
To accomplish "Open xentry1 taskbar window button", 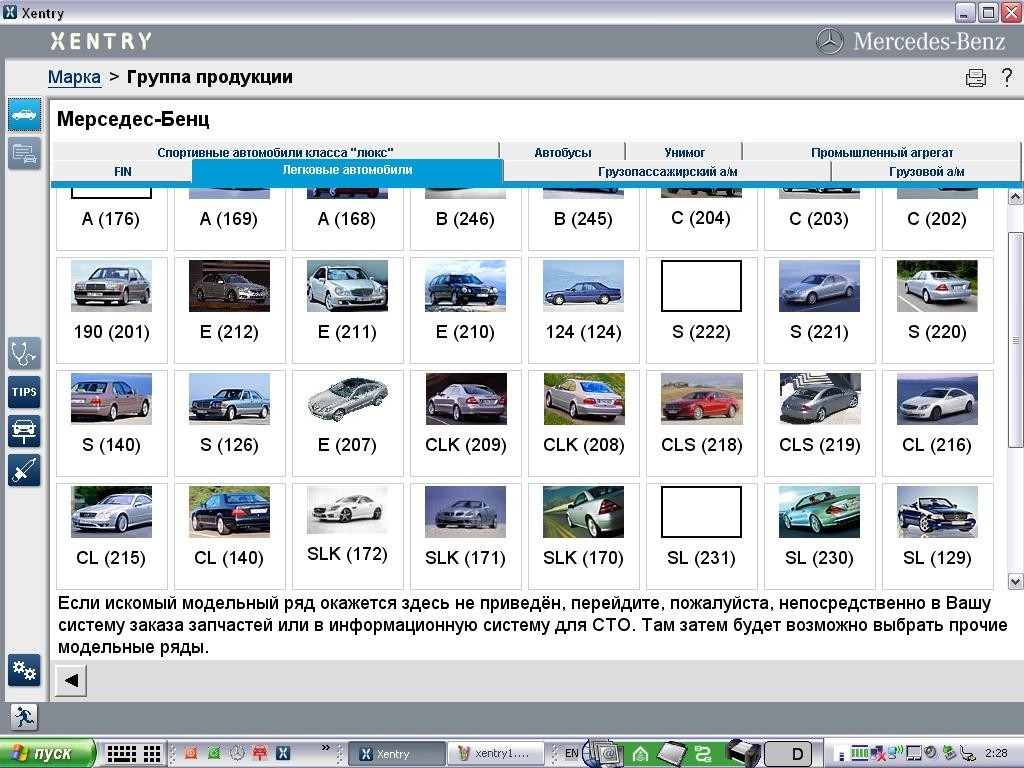I will (496, 754).
